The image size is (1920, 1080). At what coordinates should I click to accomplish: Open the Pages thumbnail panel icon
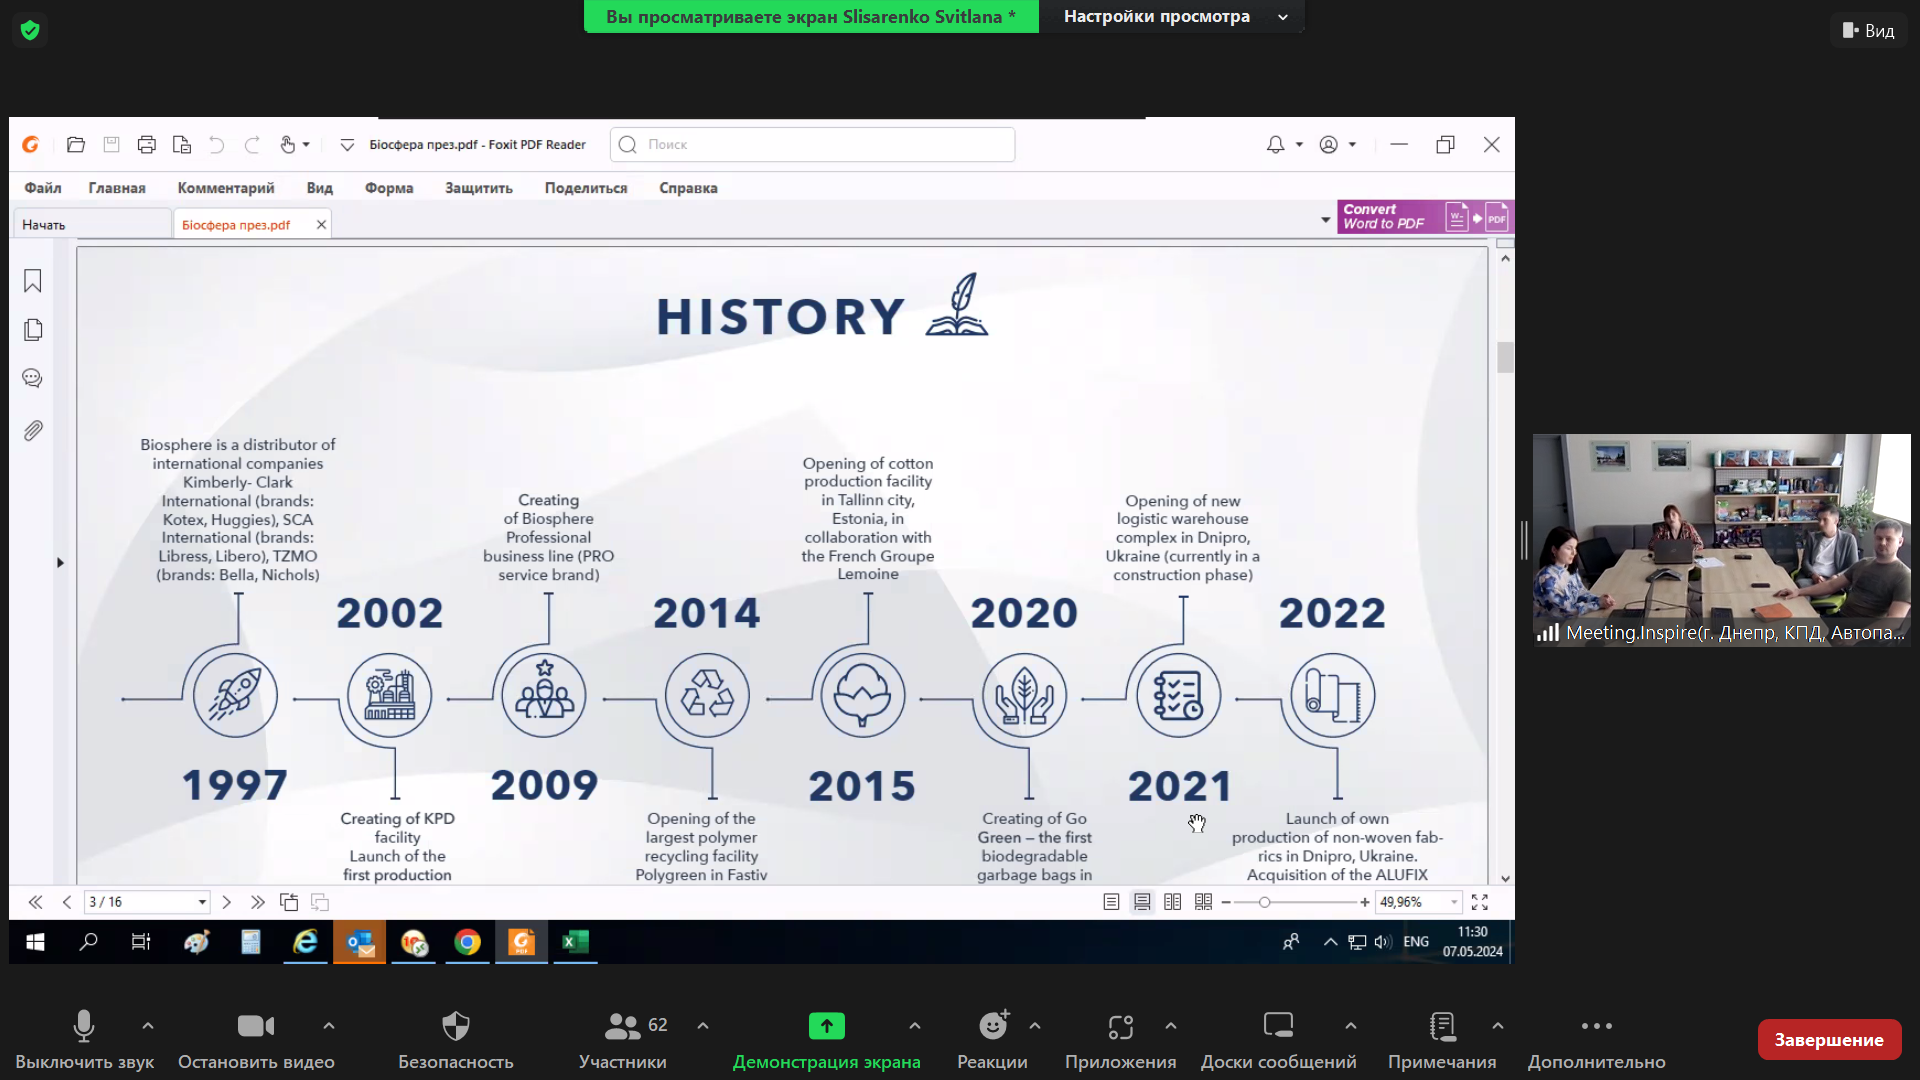(33, 330)
